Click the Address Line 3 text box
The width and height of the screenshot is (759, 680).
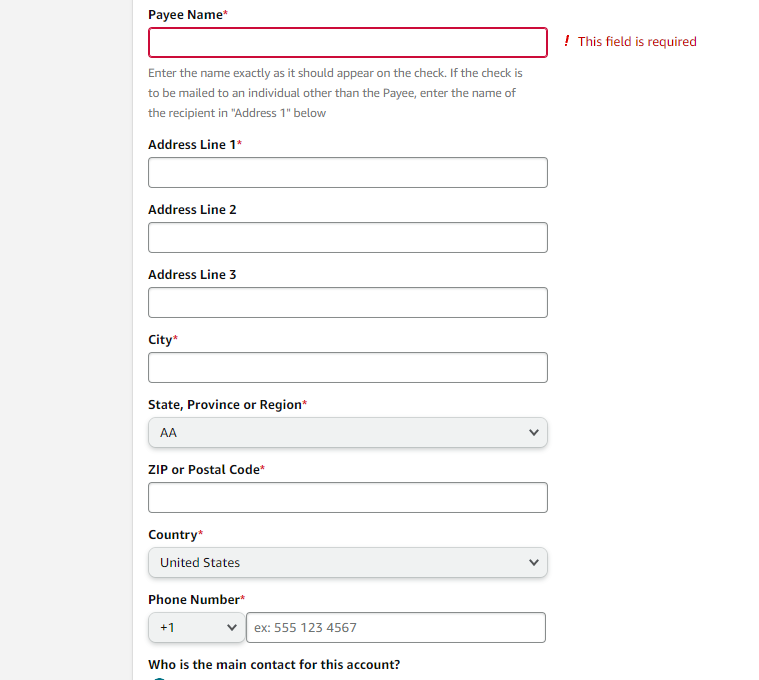coord(348,302)
